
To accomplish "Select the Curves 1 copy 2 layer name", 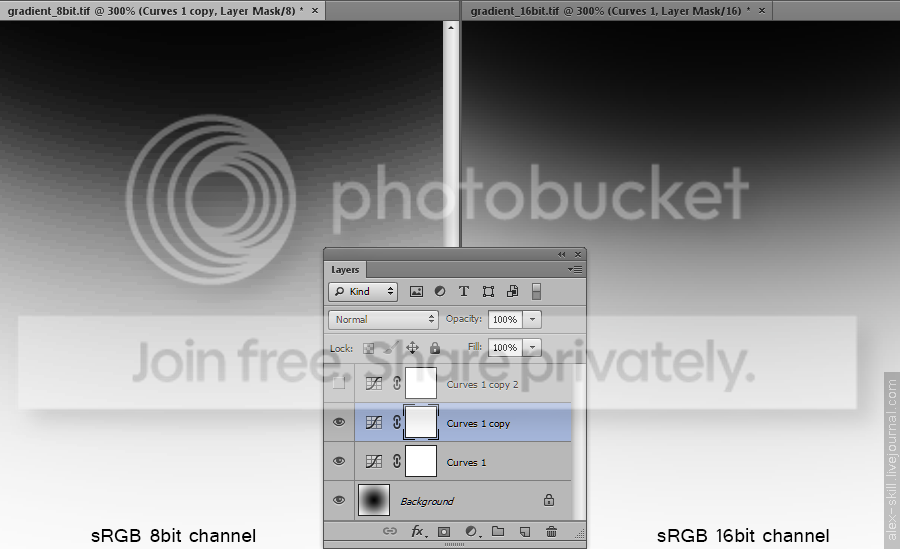I will point(482,385).
